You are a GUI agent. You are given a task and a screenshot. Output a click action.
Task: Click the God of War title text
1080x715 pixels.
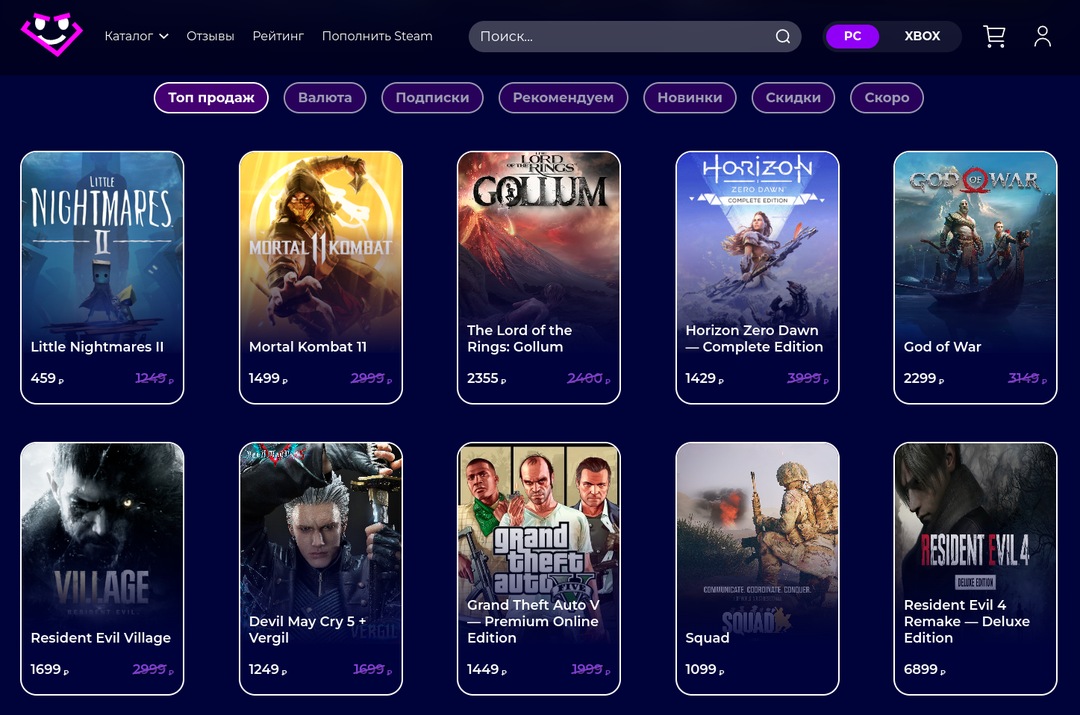point(942,346)
